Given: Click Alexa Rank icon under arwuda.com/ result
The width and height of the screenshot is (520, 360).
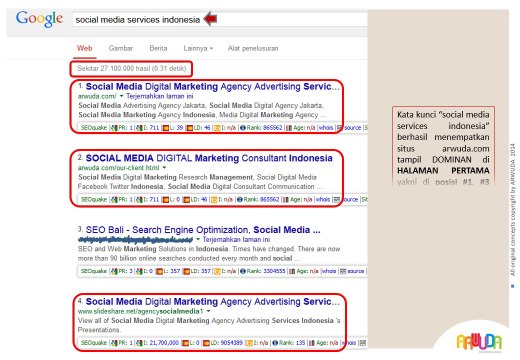Looking at the screenshot, I should (x=243, y=128).
